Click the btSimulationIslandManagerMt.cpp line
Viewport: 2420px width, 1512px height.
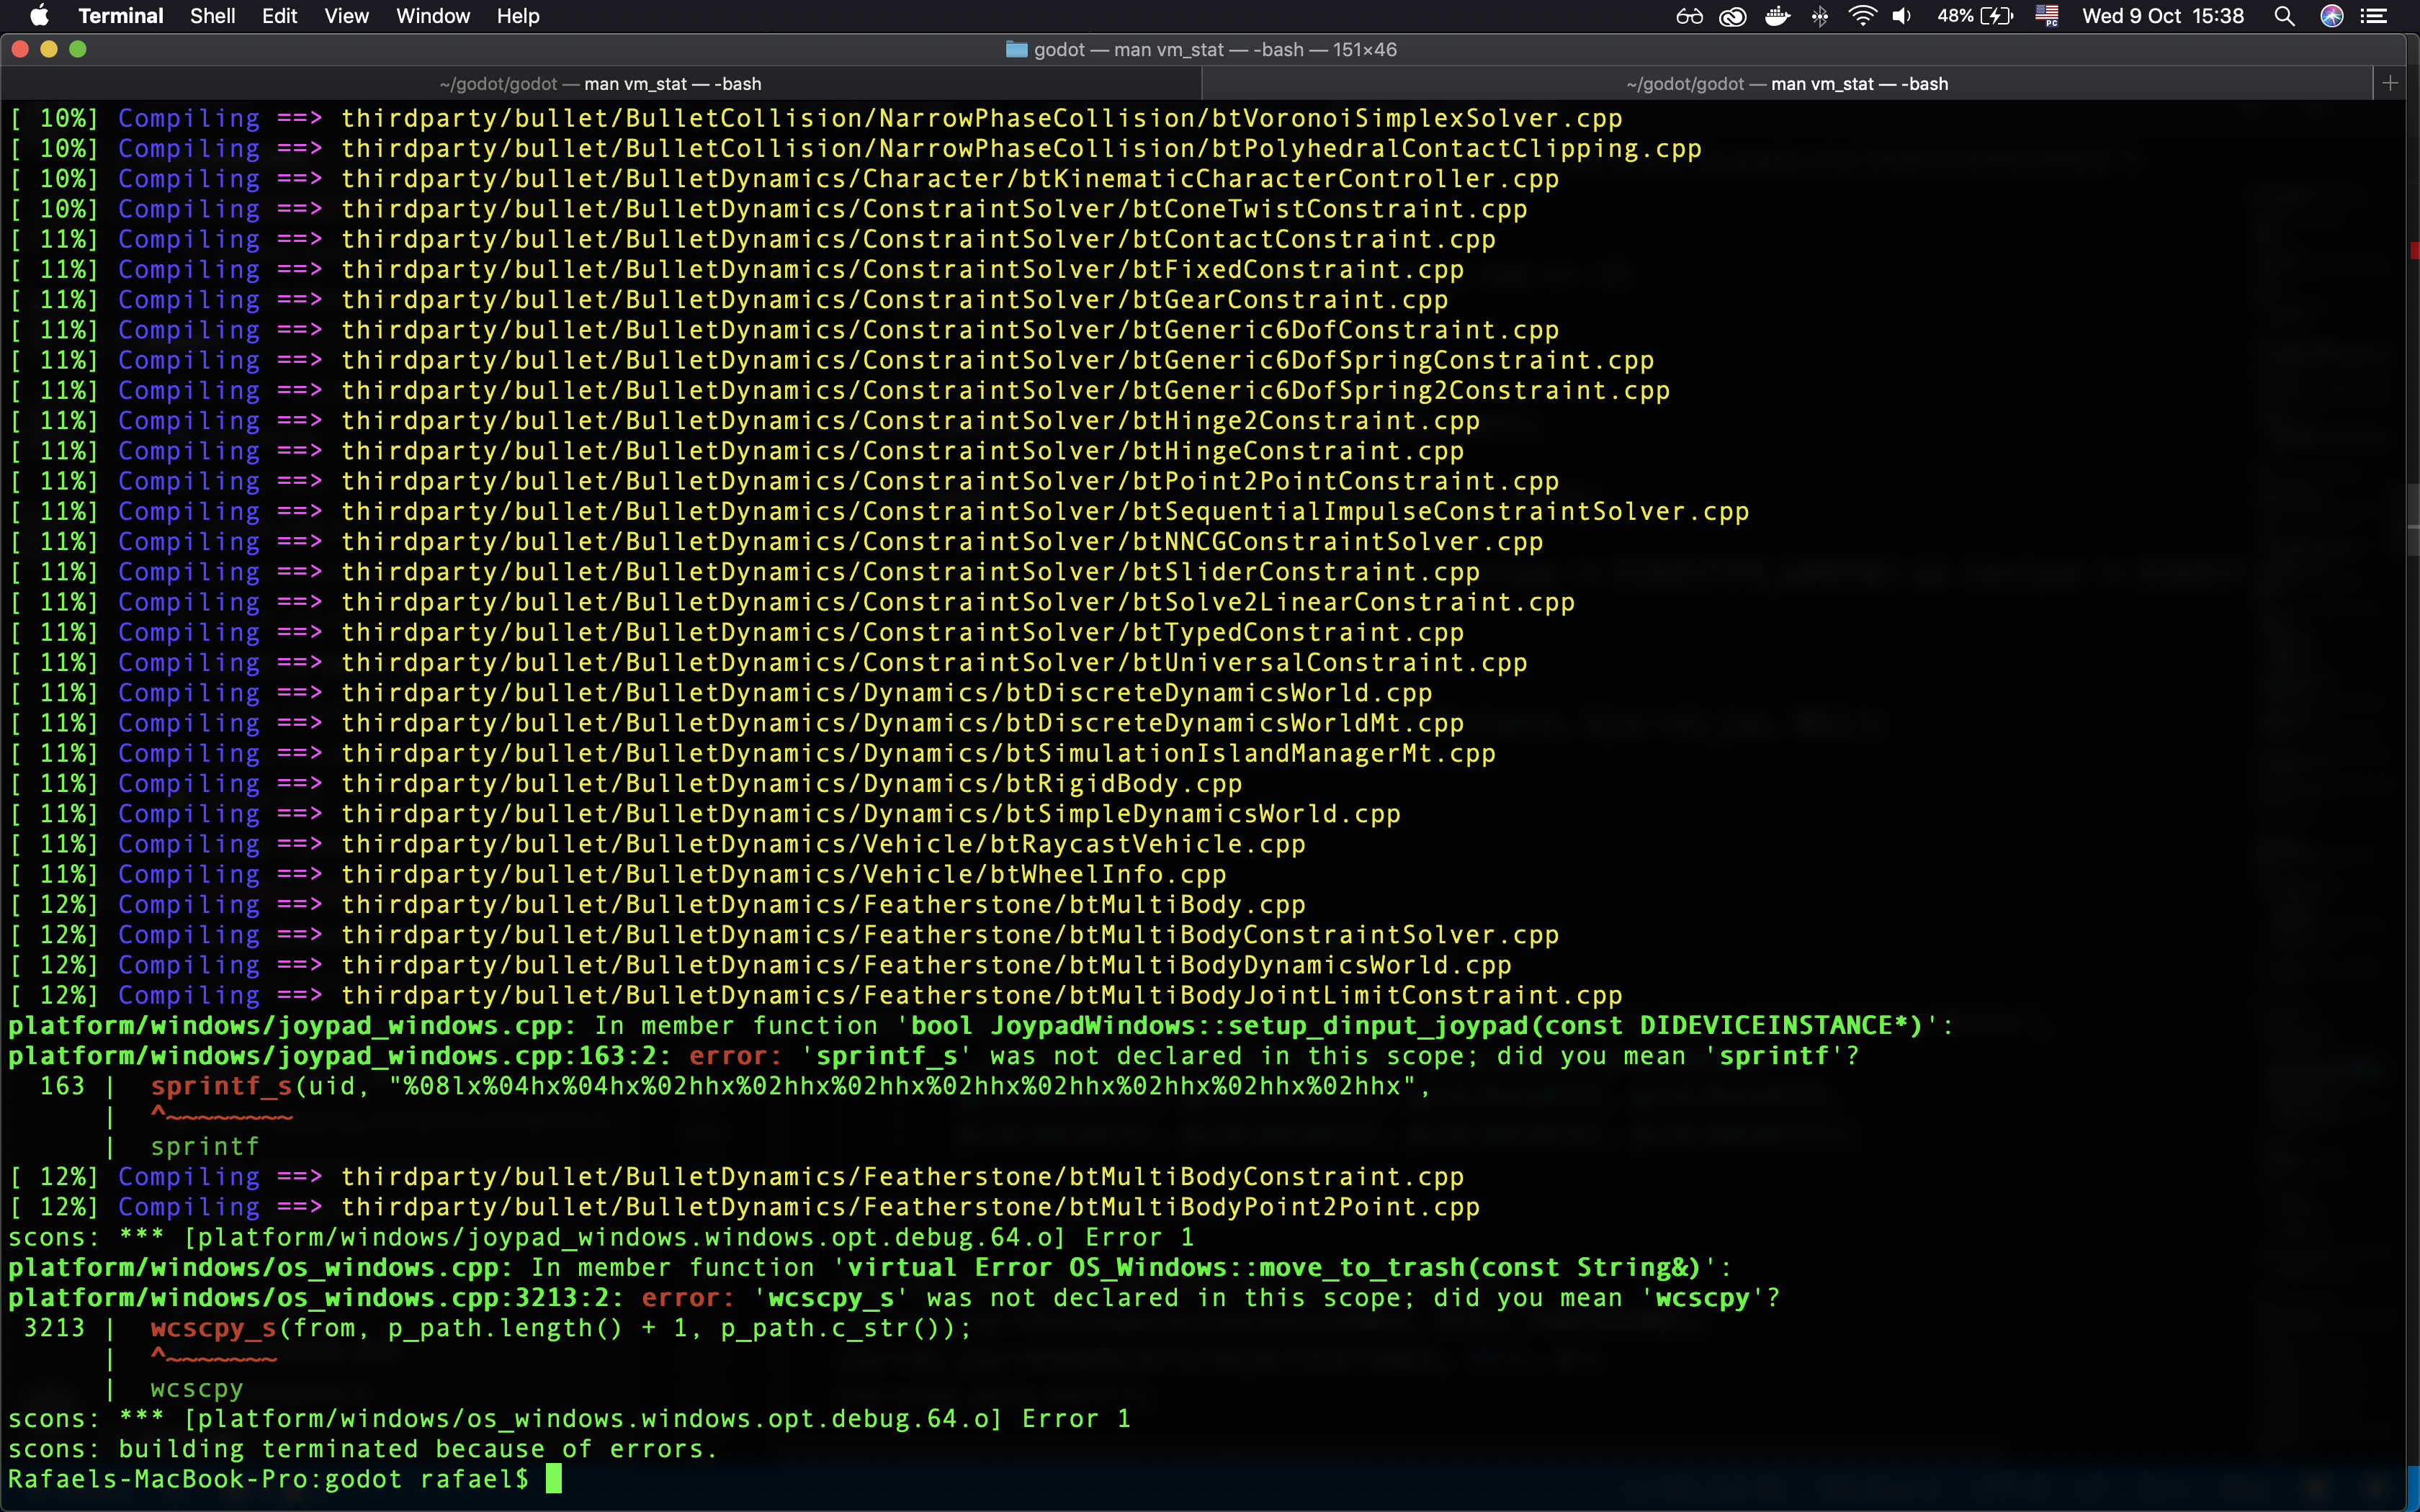(x=753, y=753)
